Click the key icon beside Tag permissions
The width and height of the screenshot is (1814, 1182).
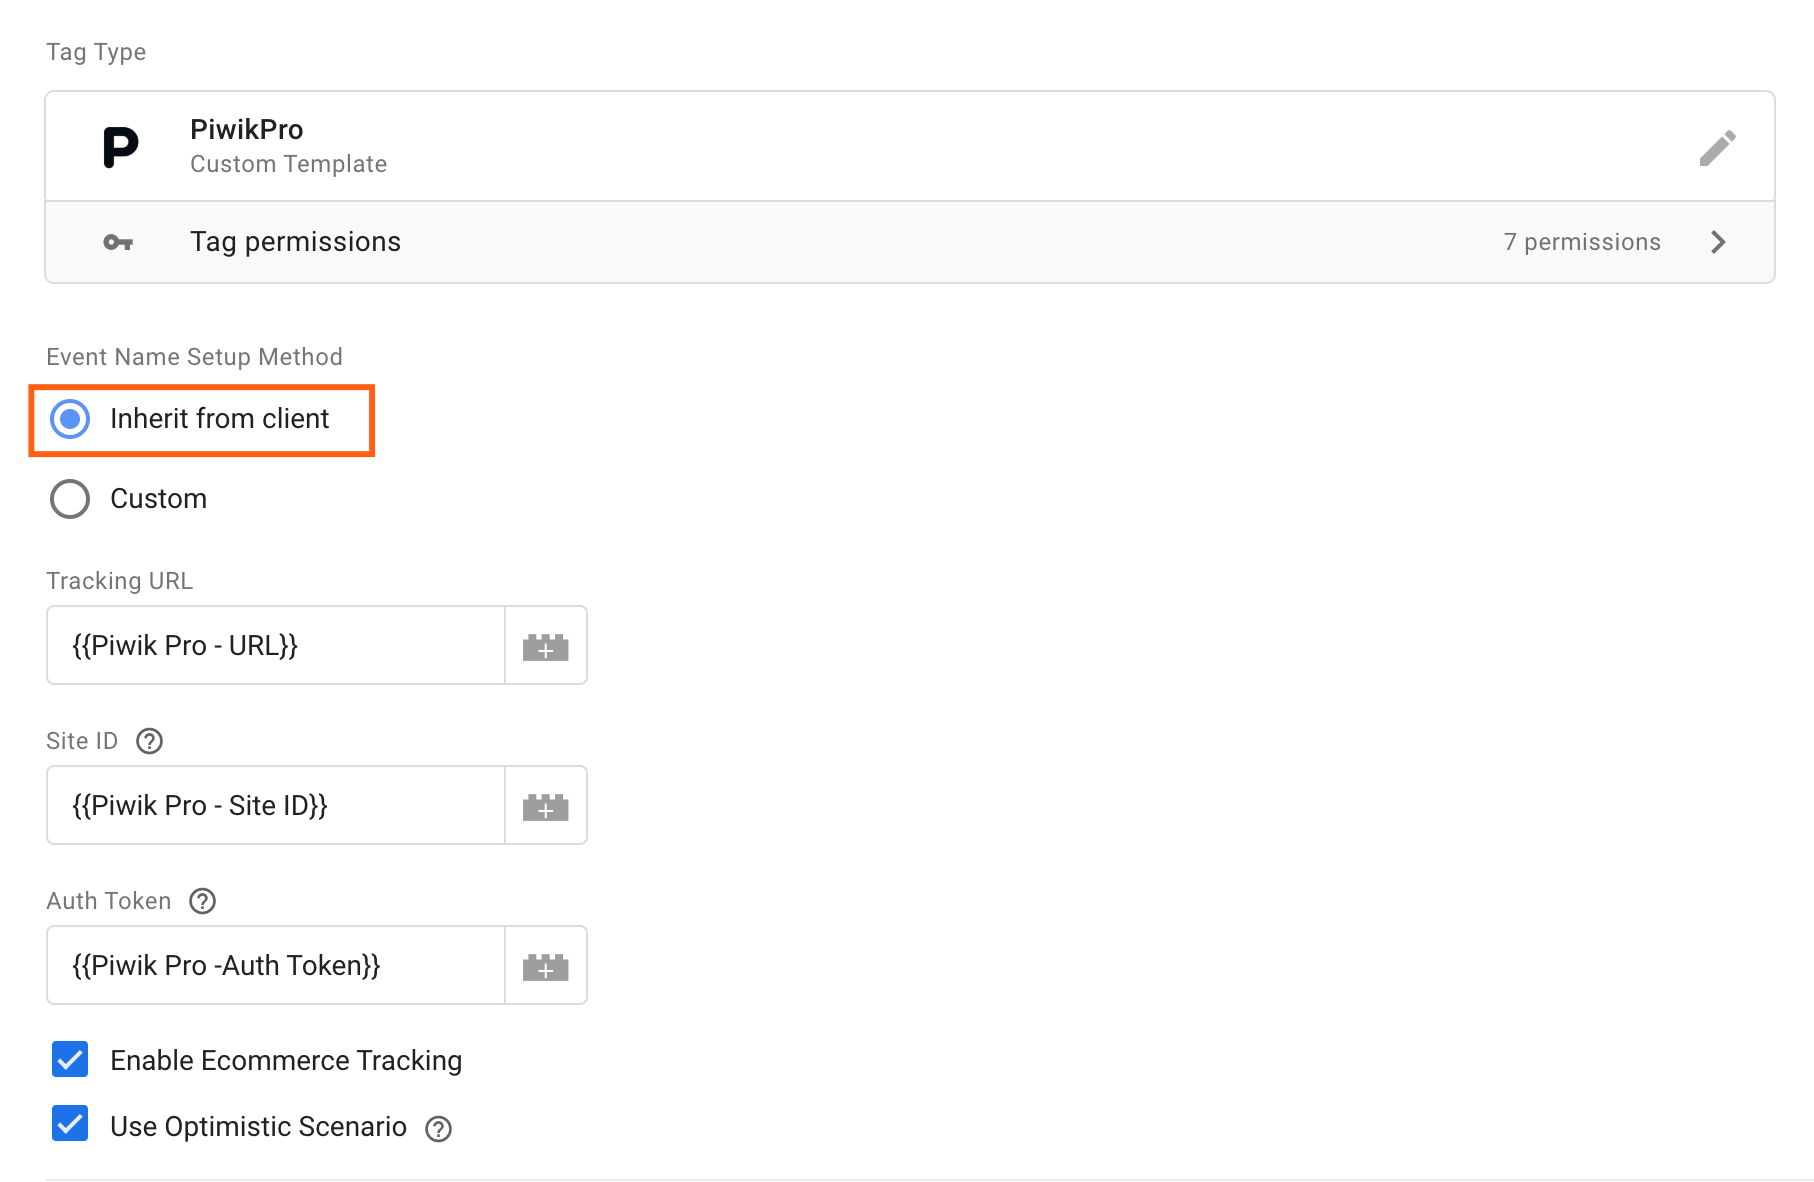[118, 242]
